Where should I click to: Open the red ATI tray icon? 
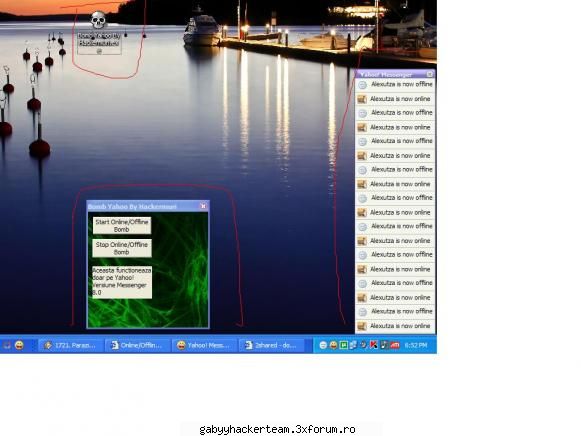[395, 345]
